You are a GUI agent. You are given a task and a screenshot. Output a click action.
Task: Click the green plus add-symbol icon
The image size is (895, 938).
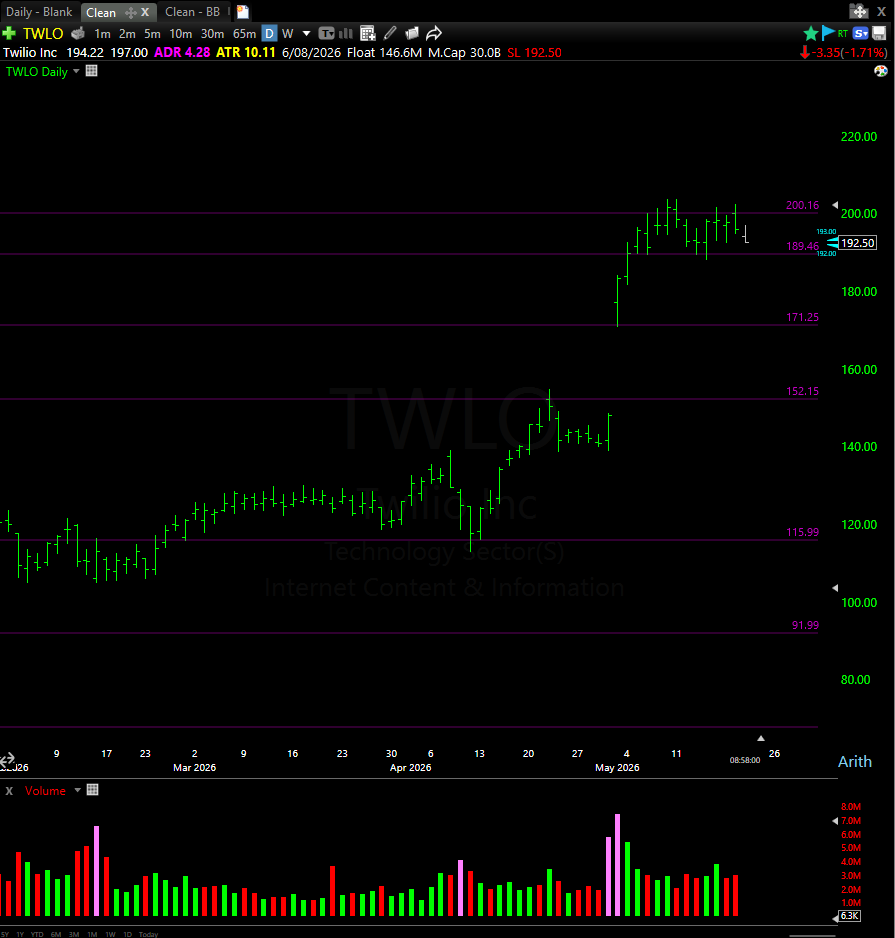9,33
